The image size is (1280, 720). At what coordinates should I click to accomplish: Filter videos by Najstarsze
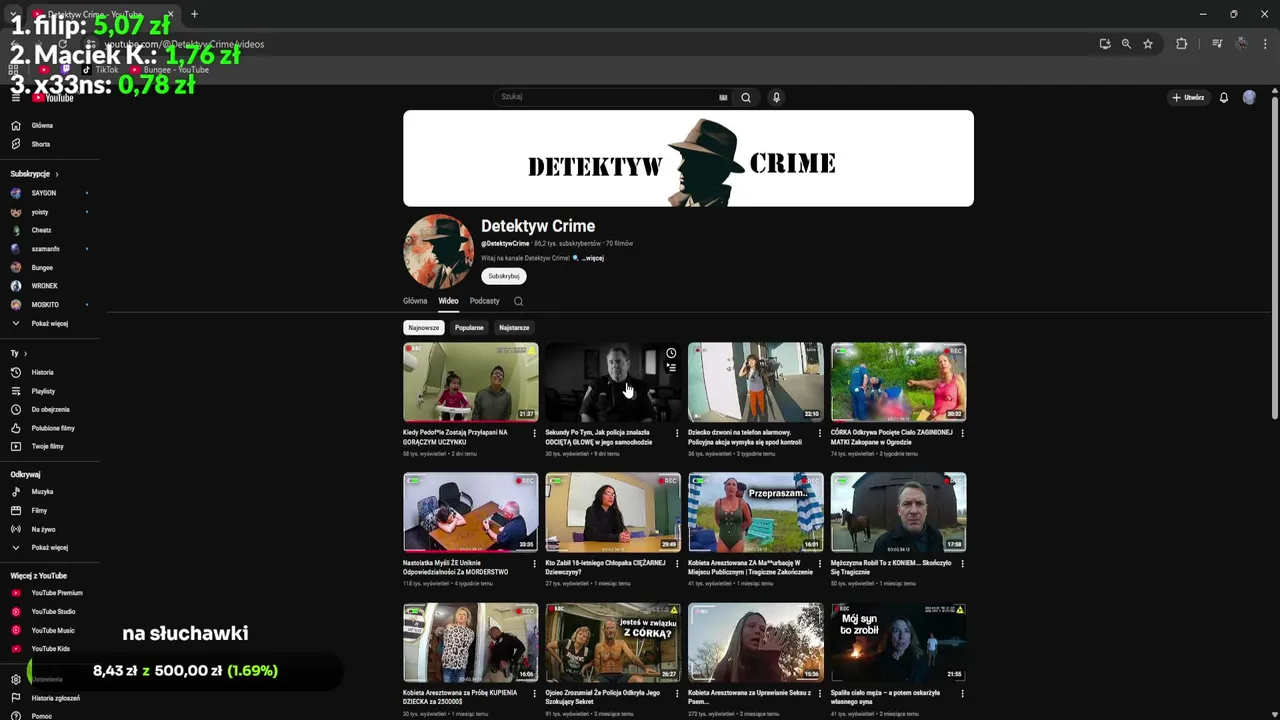pos(514,327)
